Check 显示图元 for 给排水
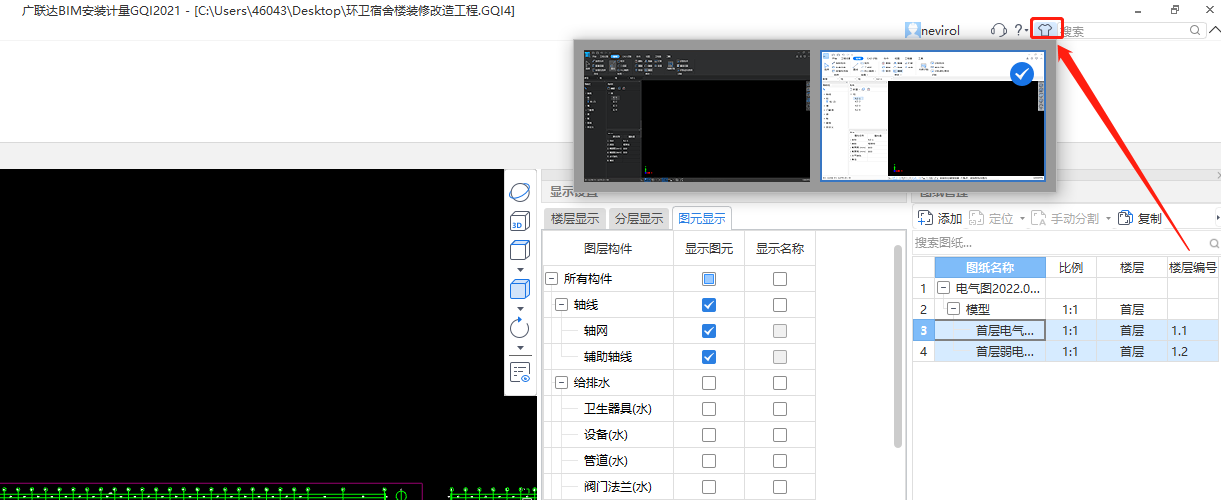Screen dimensions: 1221x500 (709, 382)
